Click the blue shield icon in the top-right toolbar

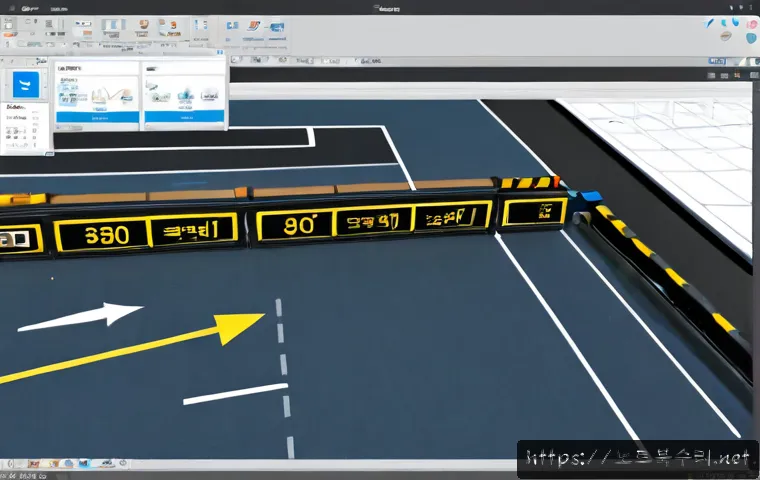(x=751, y=38)
